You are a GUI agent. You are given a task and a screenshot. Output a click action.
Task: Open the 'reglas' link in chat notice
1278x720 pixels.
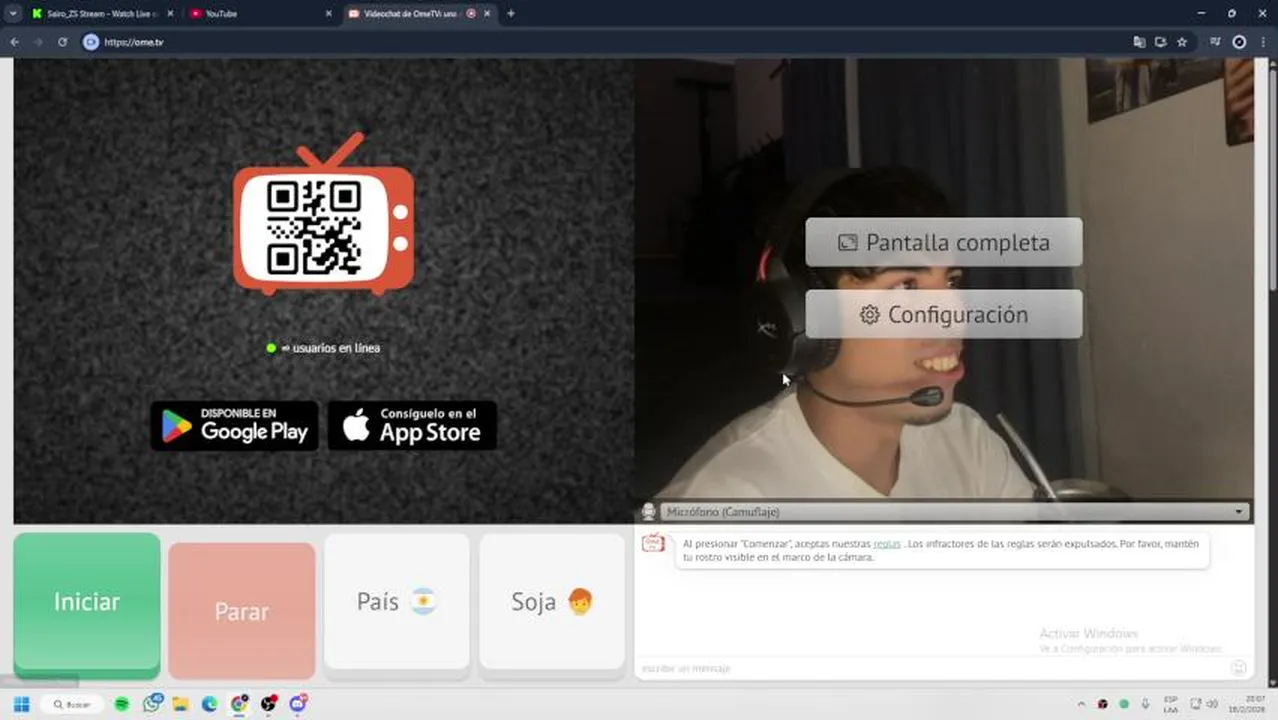[x=887, y=544]
